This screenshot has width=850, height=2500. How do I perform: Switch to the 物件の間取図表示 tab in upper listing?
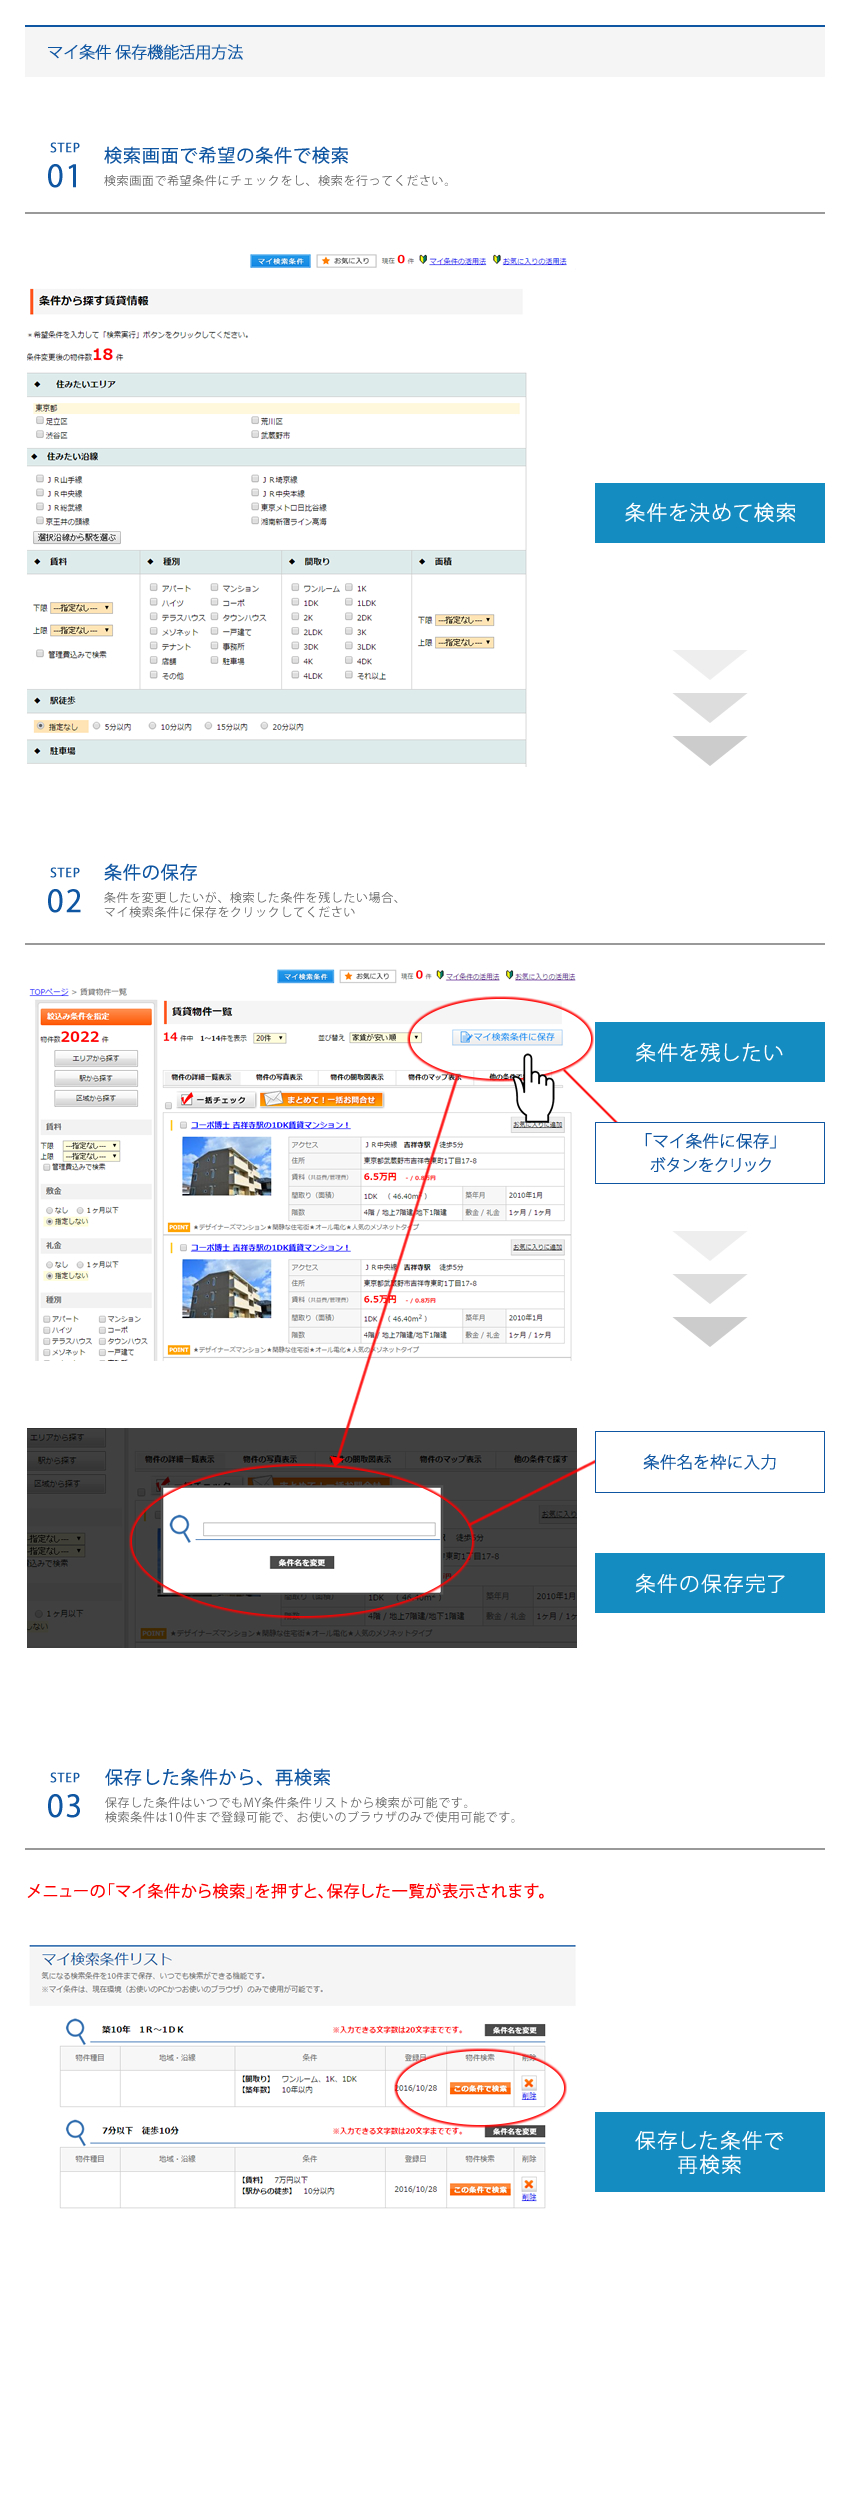point(357,1077)
